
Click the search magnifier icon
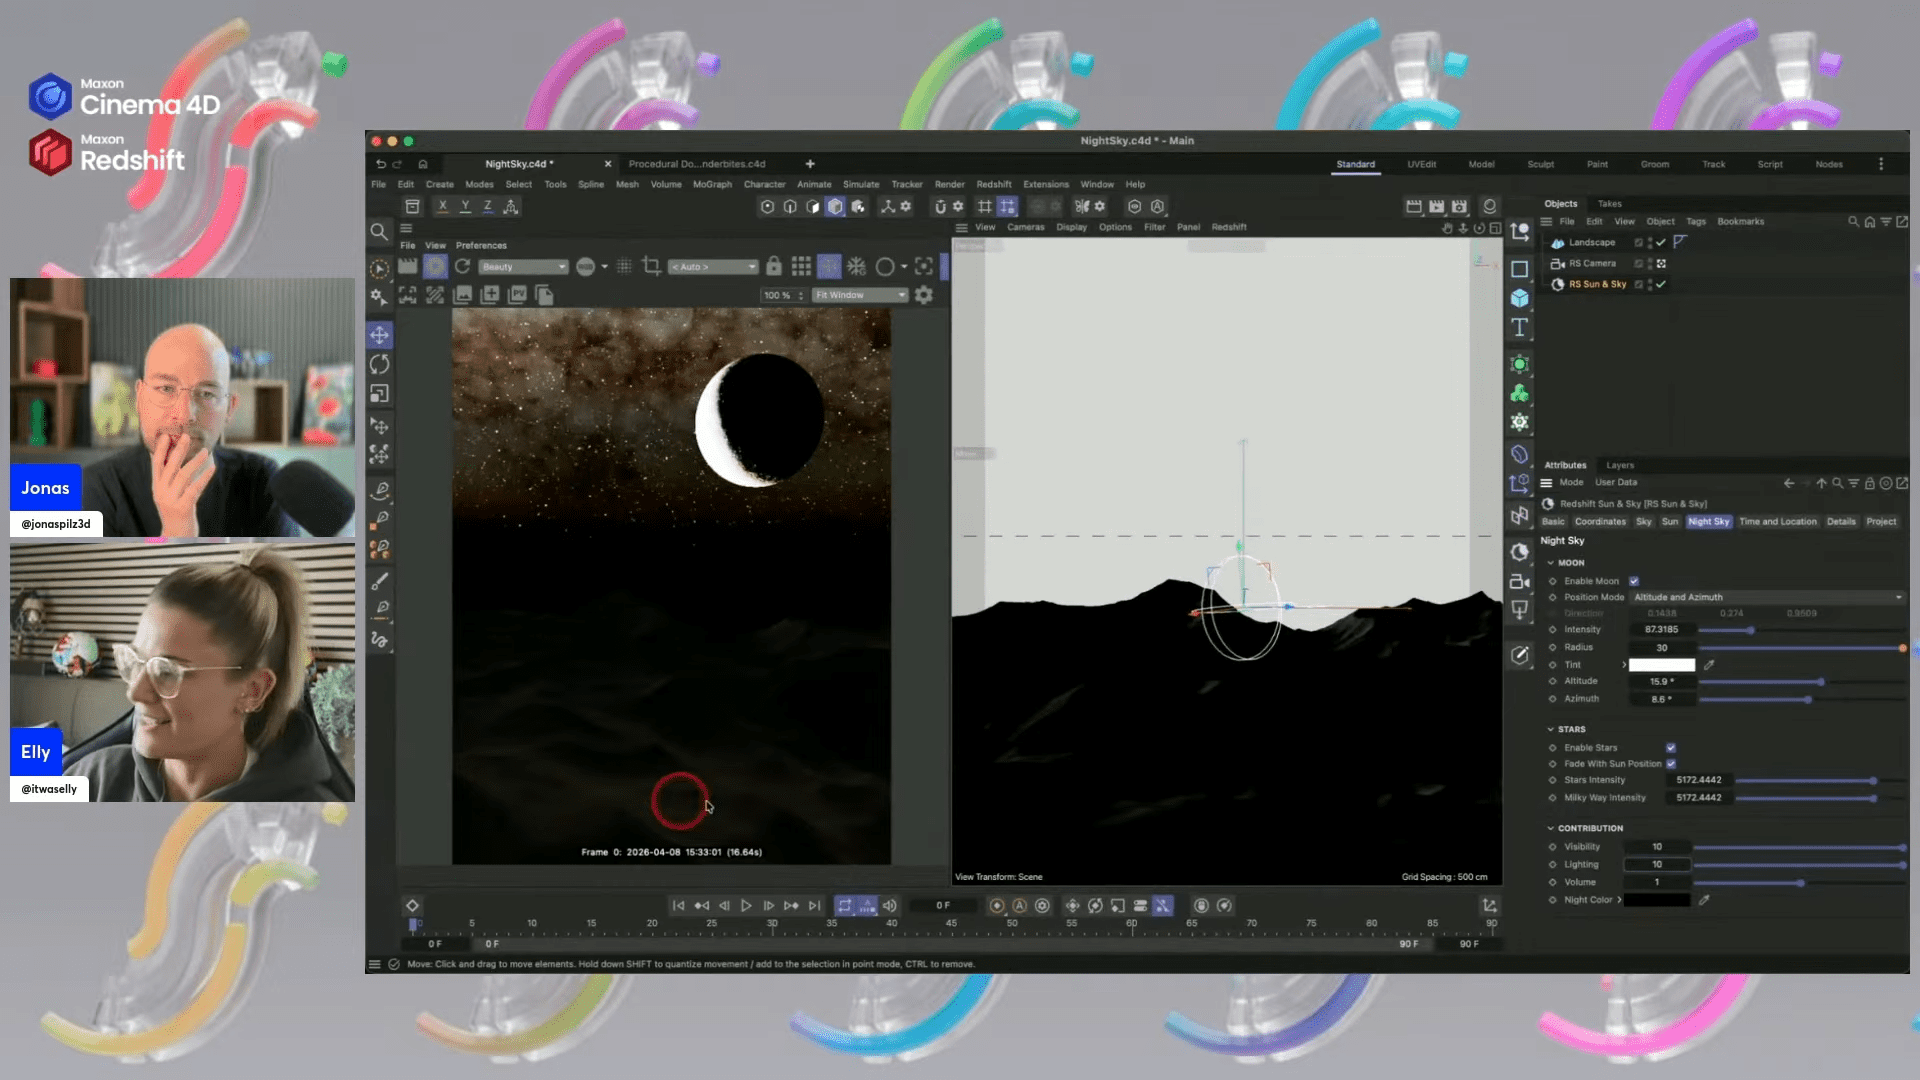tap(379, 232)
